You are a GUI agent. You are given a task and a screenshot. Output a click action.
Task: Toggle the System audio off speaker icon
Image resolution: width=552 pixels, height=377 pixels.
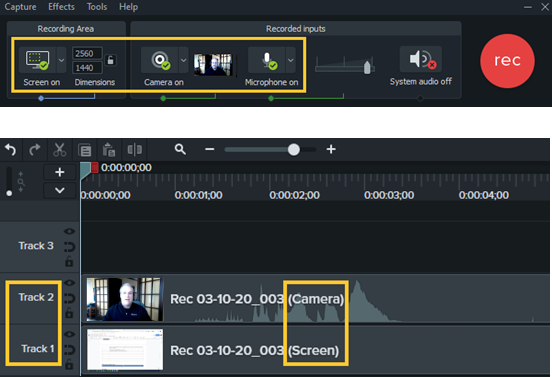click(421, 59)
